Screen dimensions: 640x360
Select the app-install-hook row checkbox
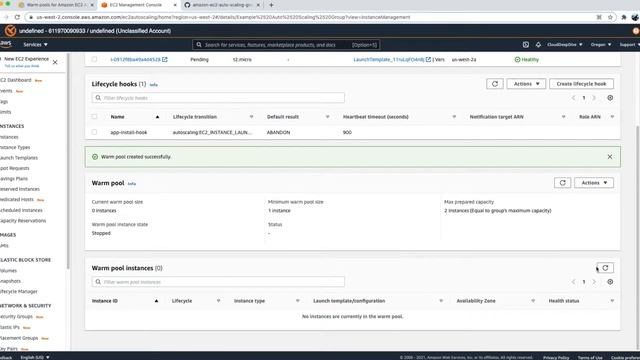pos(94,132)
